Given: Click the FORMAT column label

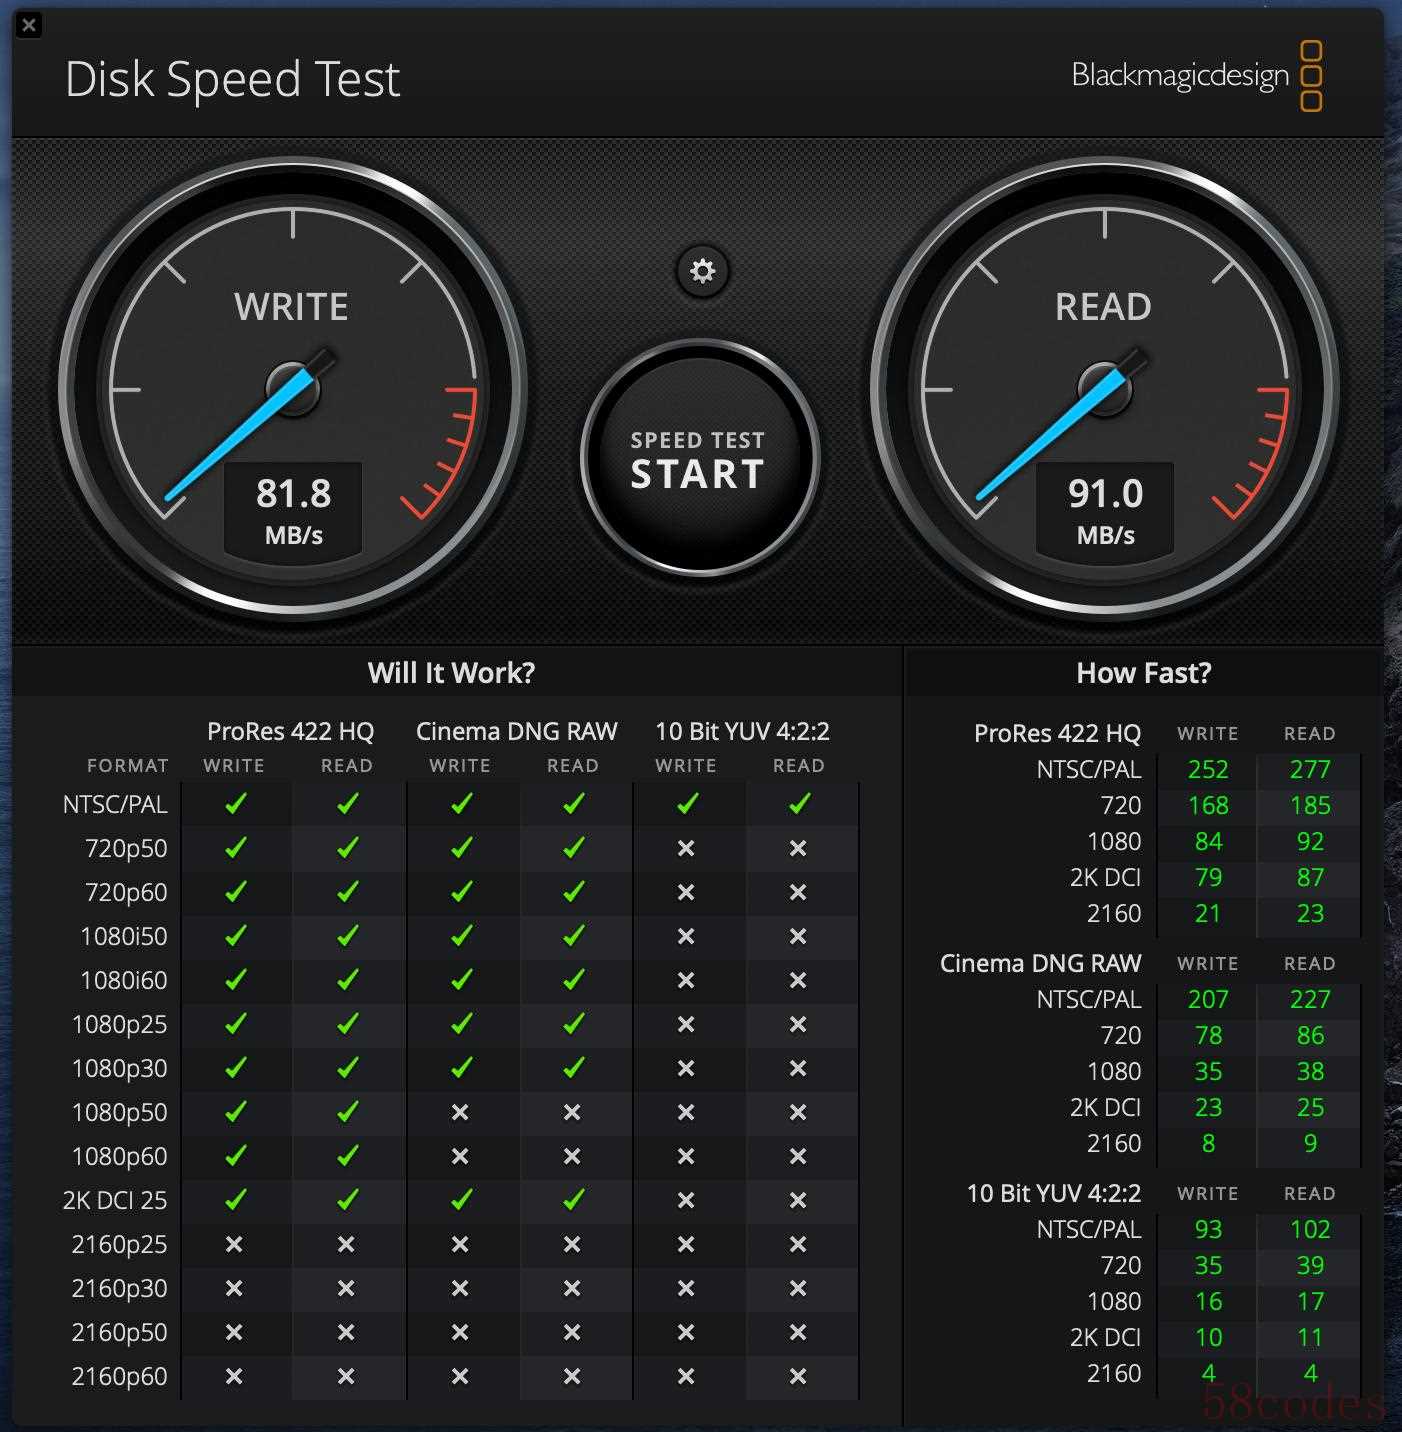Looking at the screenshot, I should pyautogui.click(x=127, y=766).
